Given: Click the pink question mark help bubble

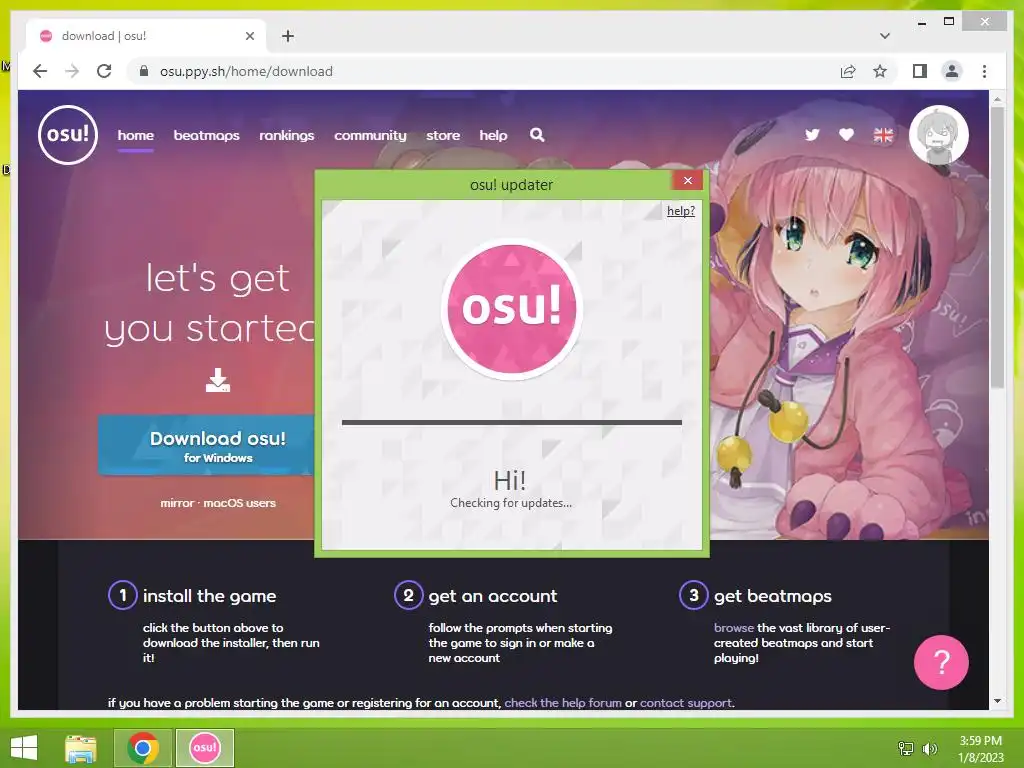Looking at the screenshot, I should click(x=941, y=662).
